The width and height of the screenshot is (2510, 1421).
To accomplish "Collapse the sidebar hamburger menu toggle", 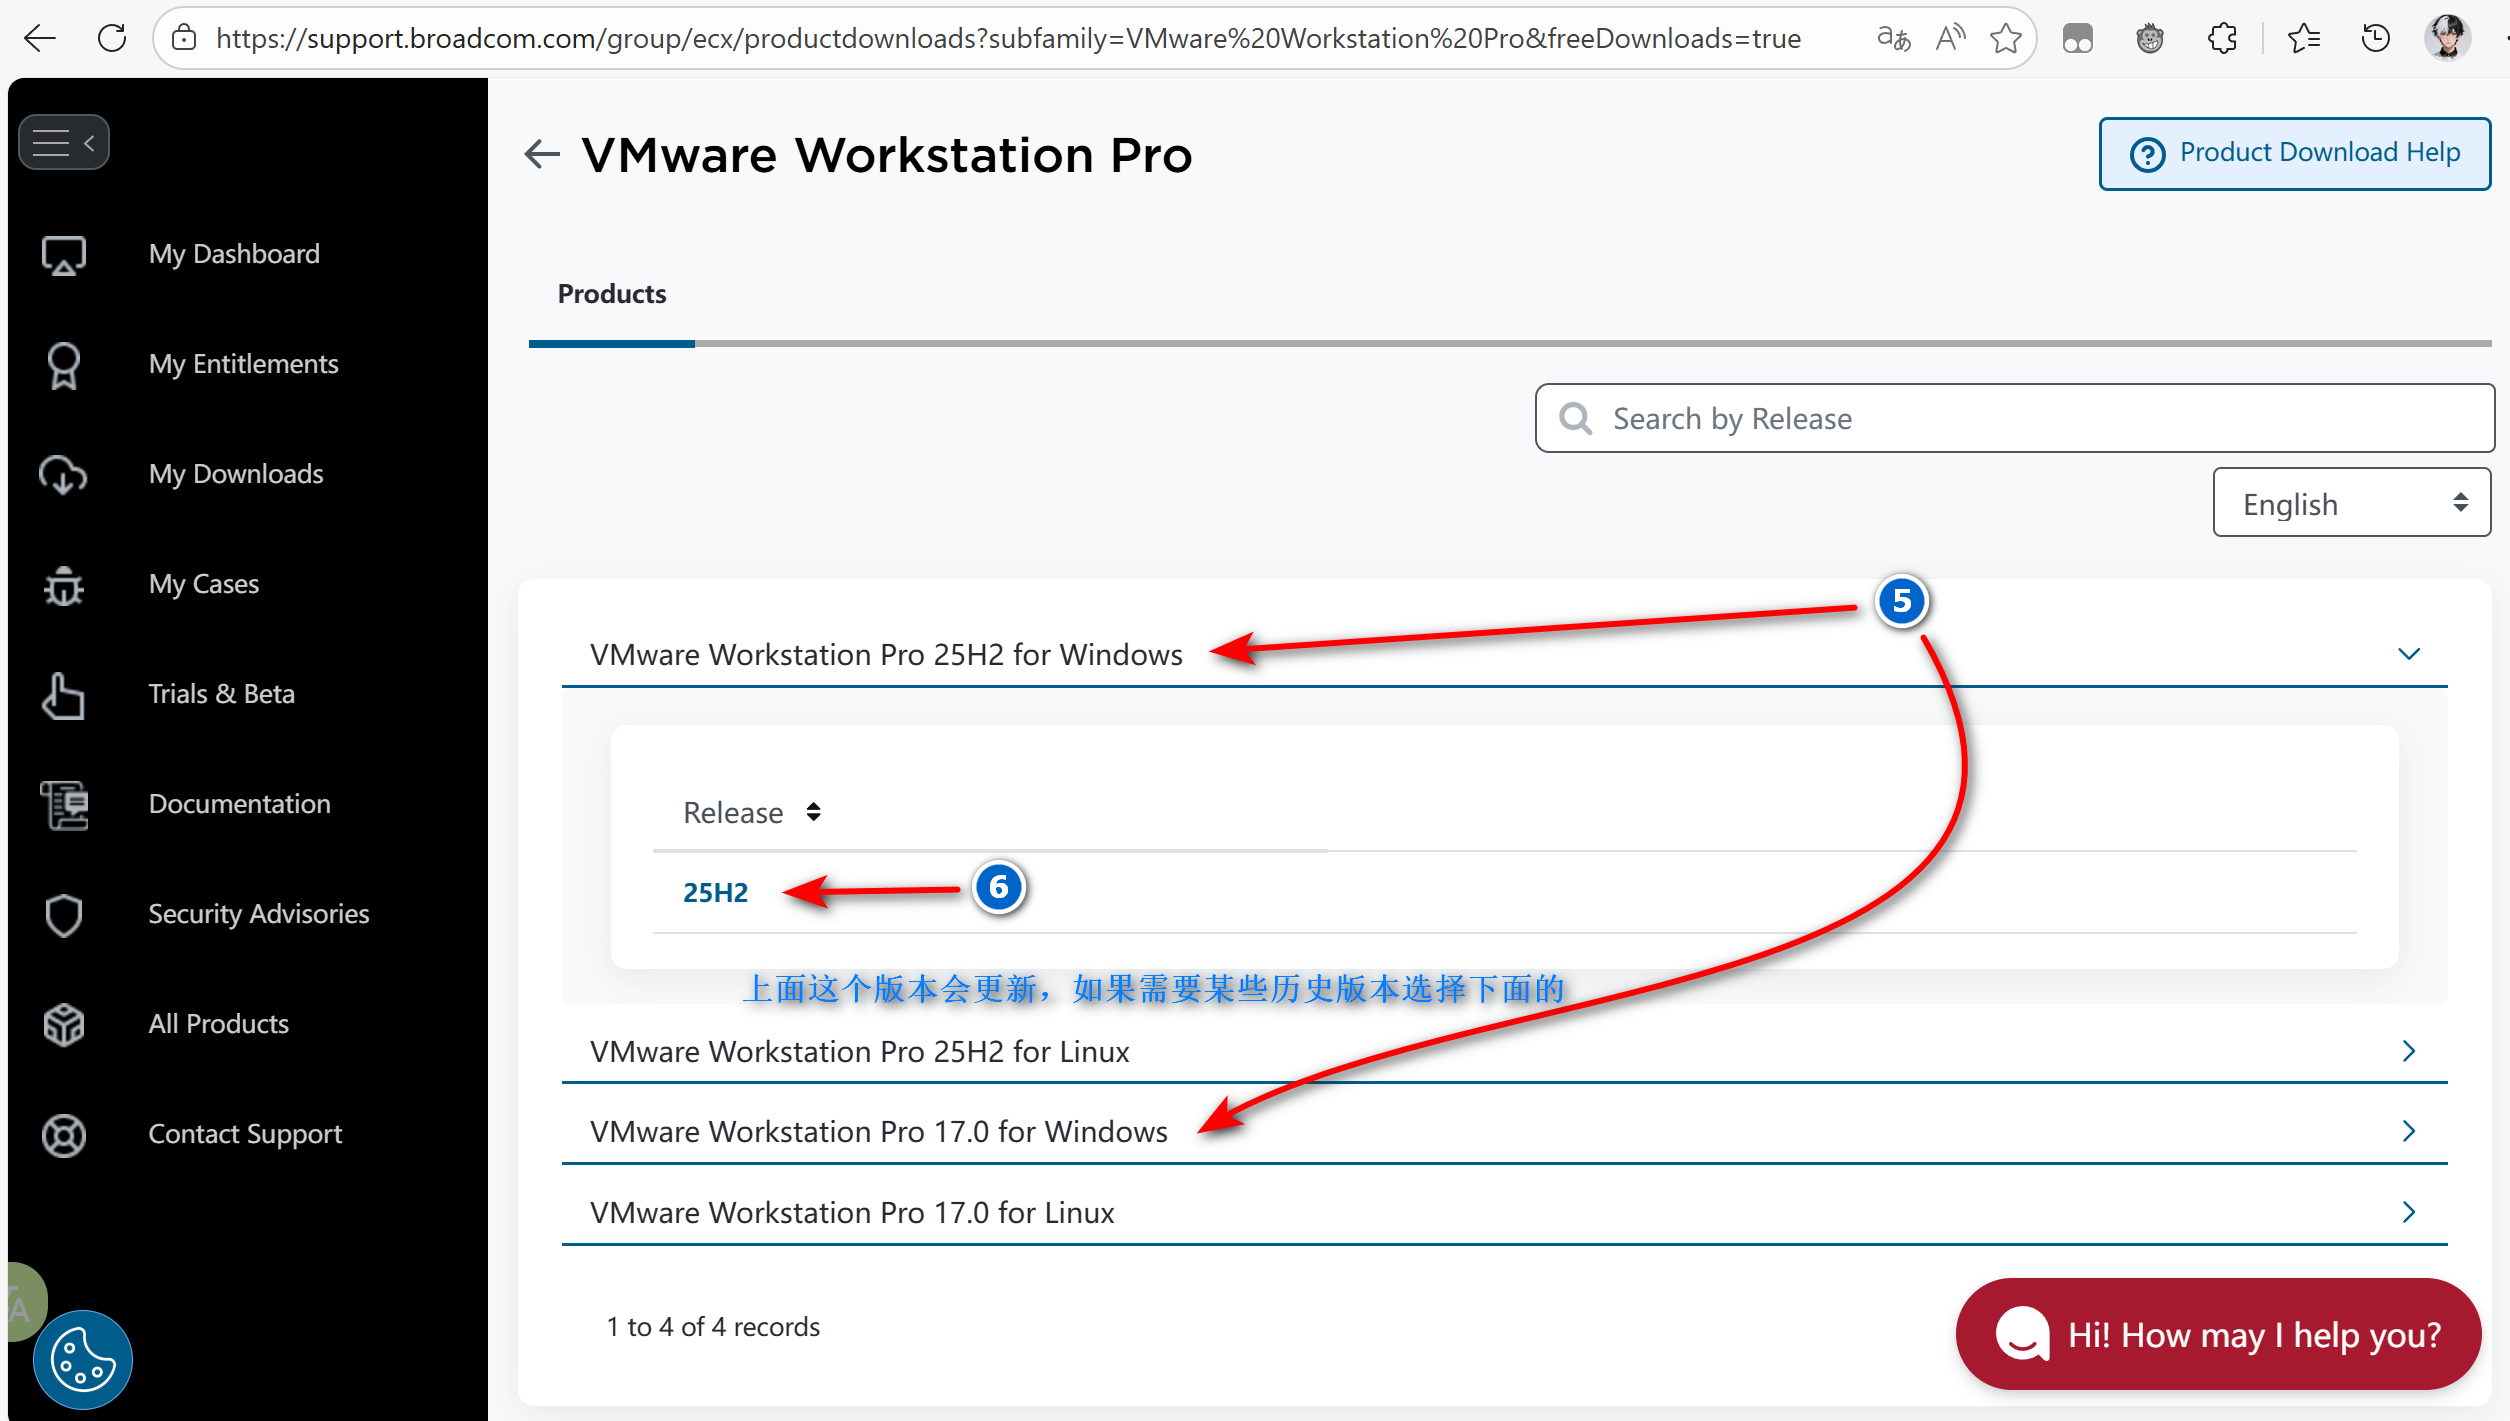I will pyautogui.click(x=63, y=142).
